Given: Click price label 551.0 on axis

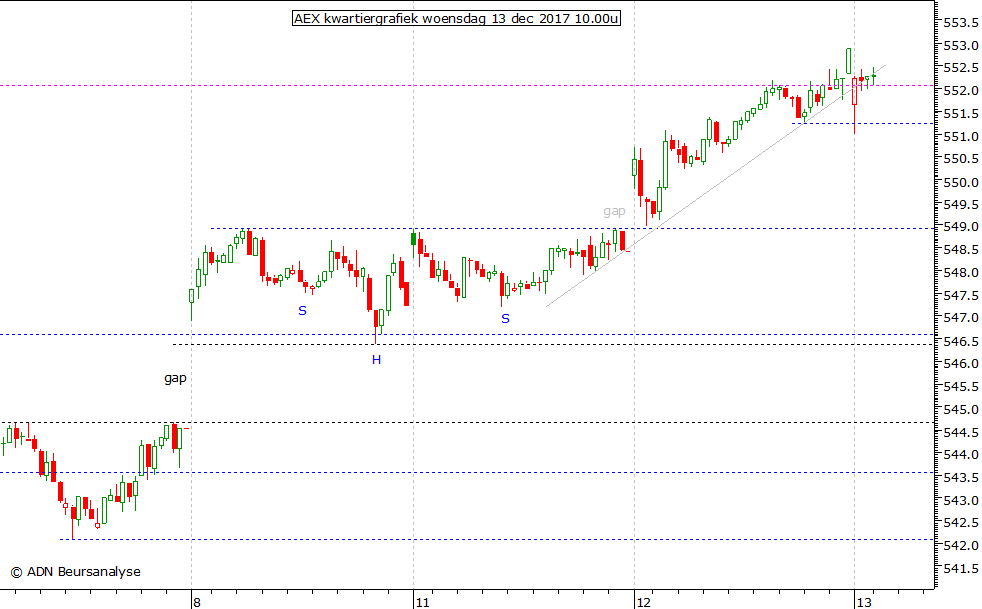Looking at the screenshot, I should tap(961, 137).
